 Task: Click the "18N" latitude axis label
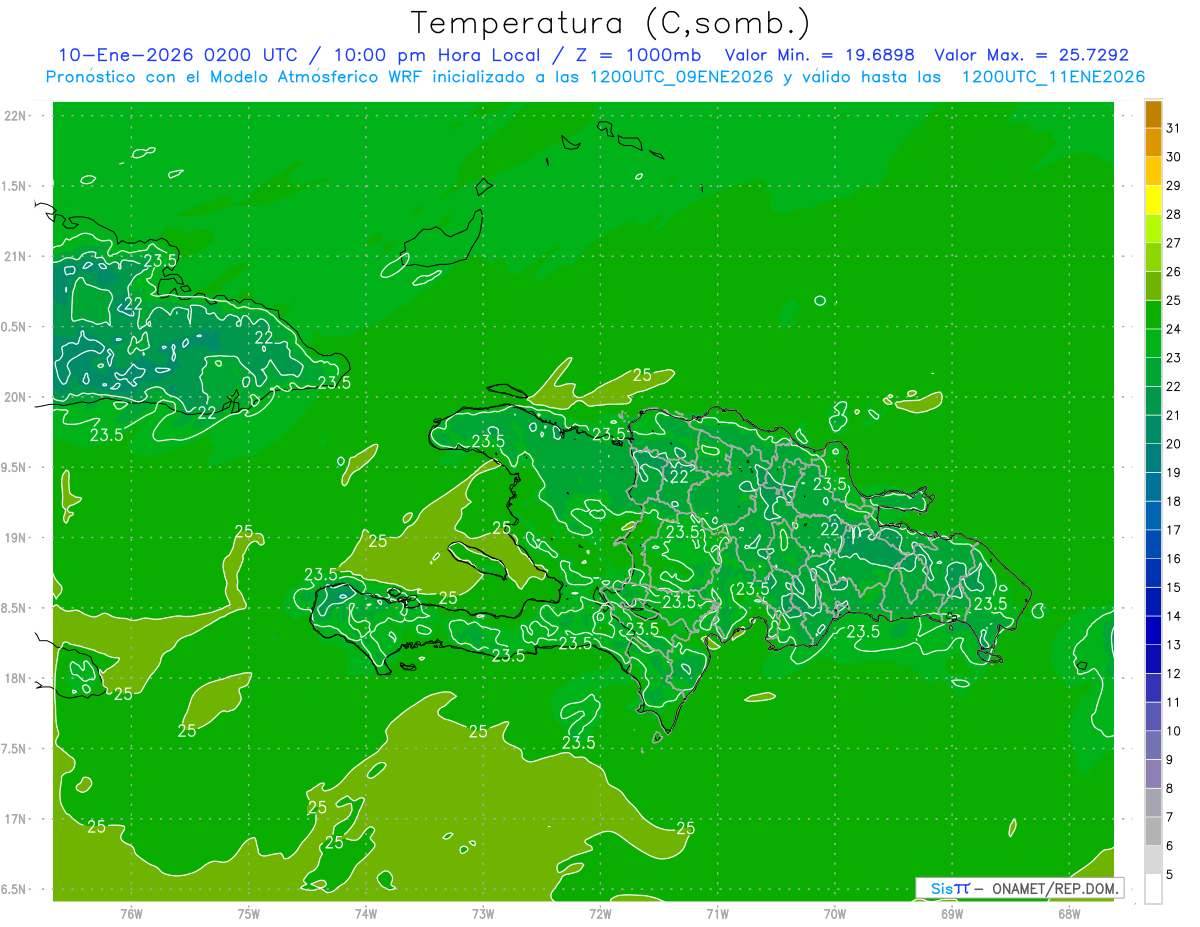click(16, 678)
